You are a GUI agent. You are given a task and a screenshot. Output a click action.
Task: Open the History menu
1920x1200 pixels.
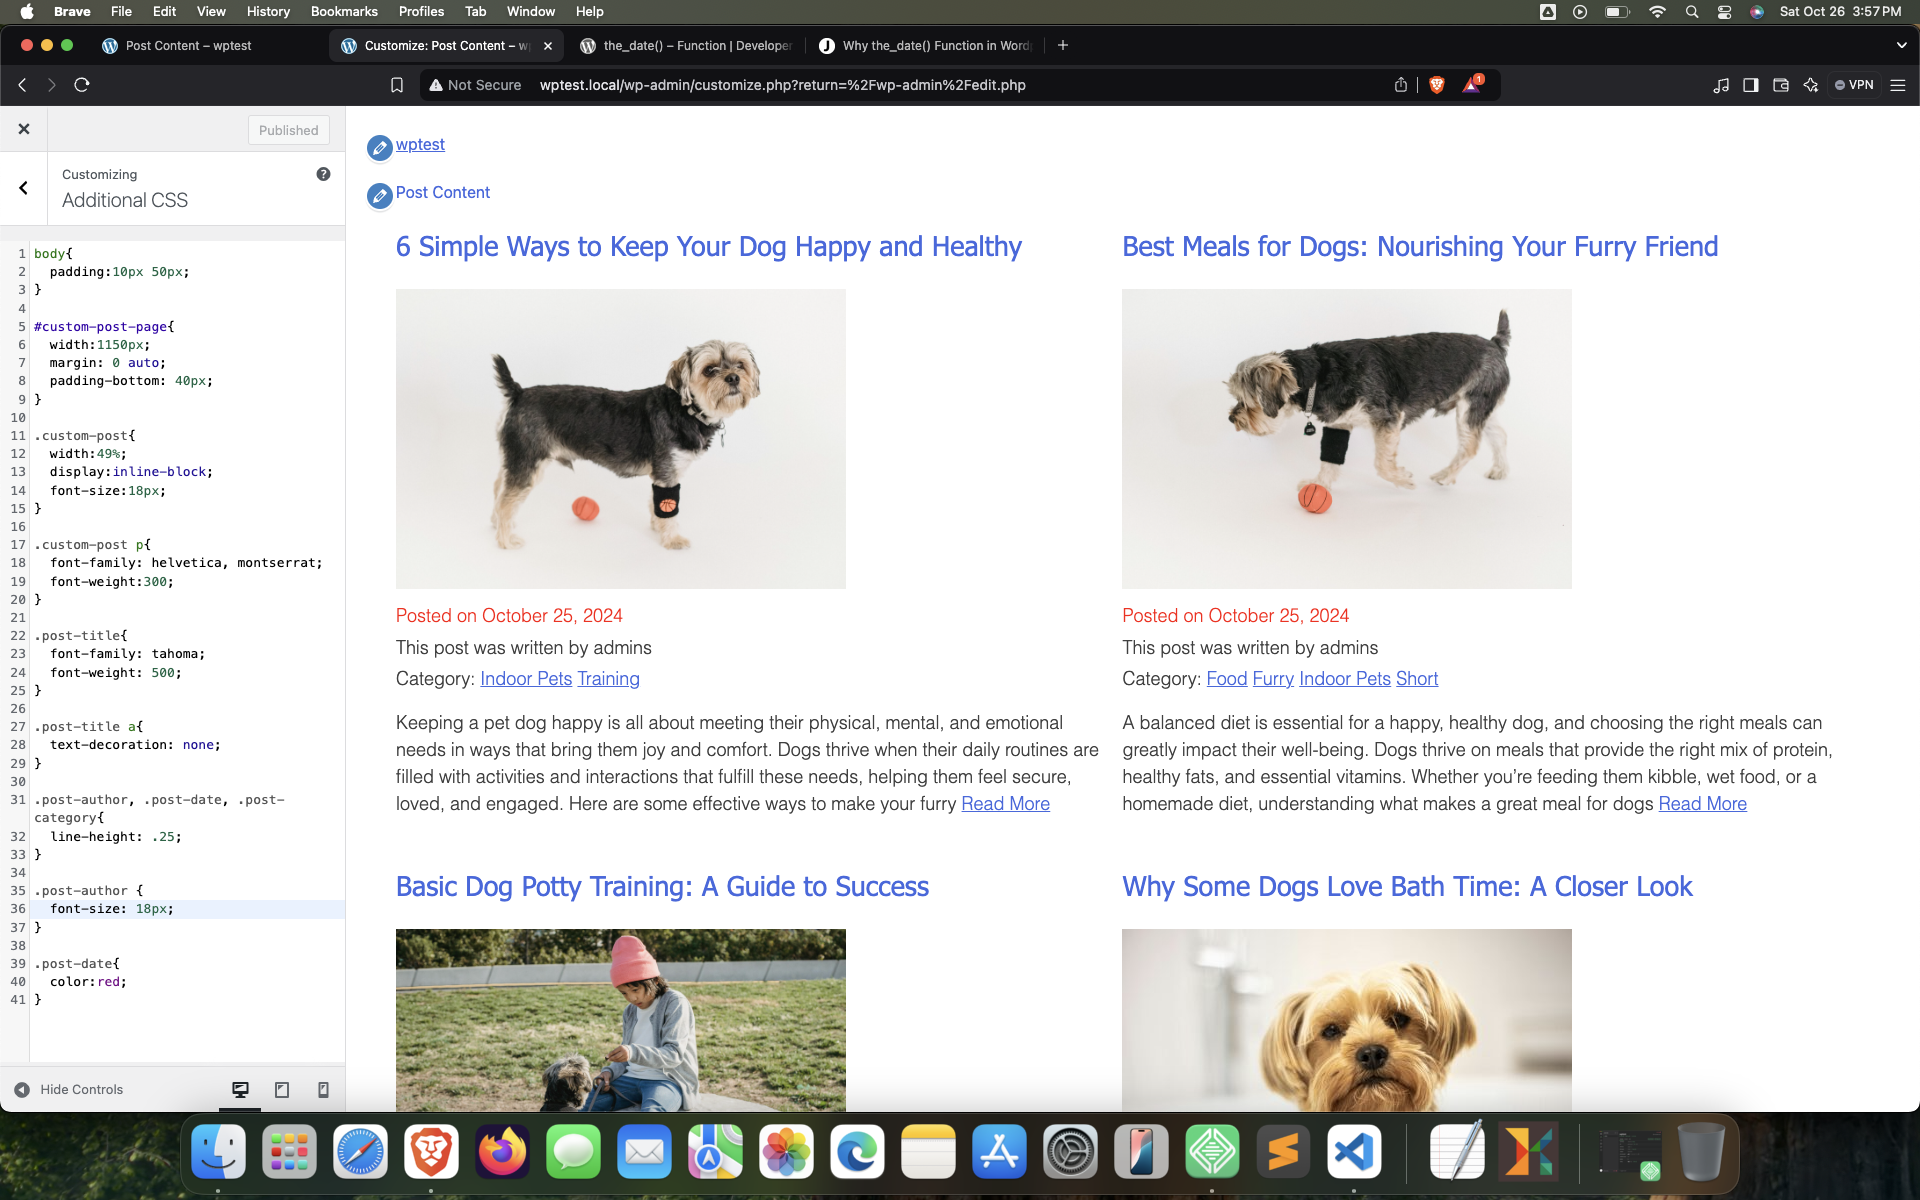(268, 11)
